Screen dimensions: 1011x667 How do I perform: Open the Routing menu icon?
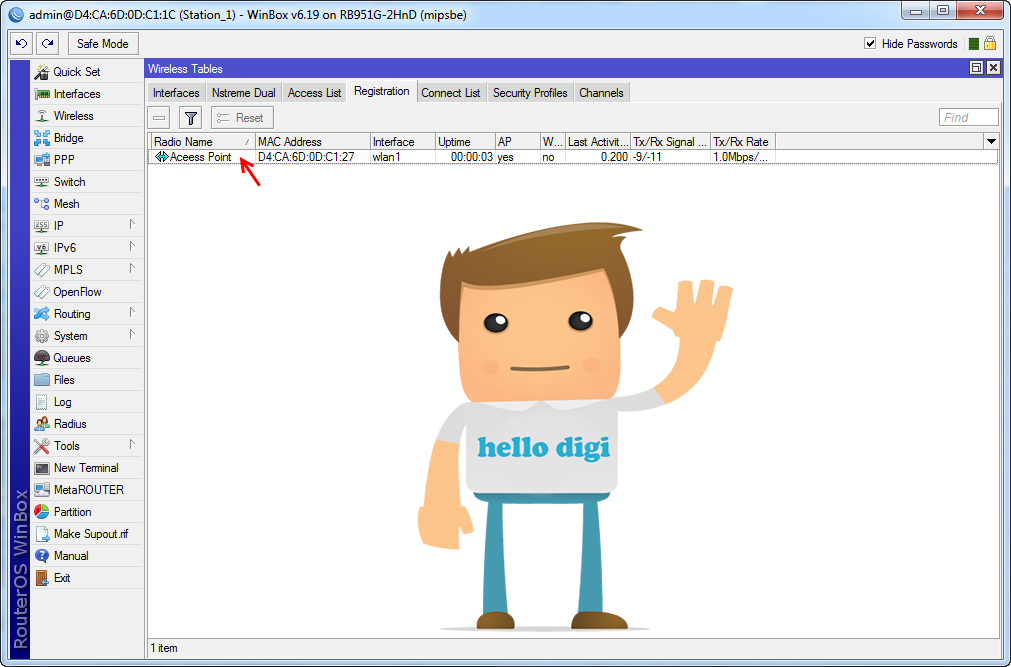(42, 314)
